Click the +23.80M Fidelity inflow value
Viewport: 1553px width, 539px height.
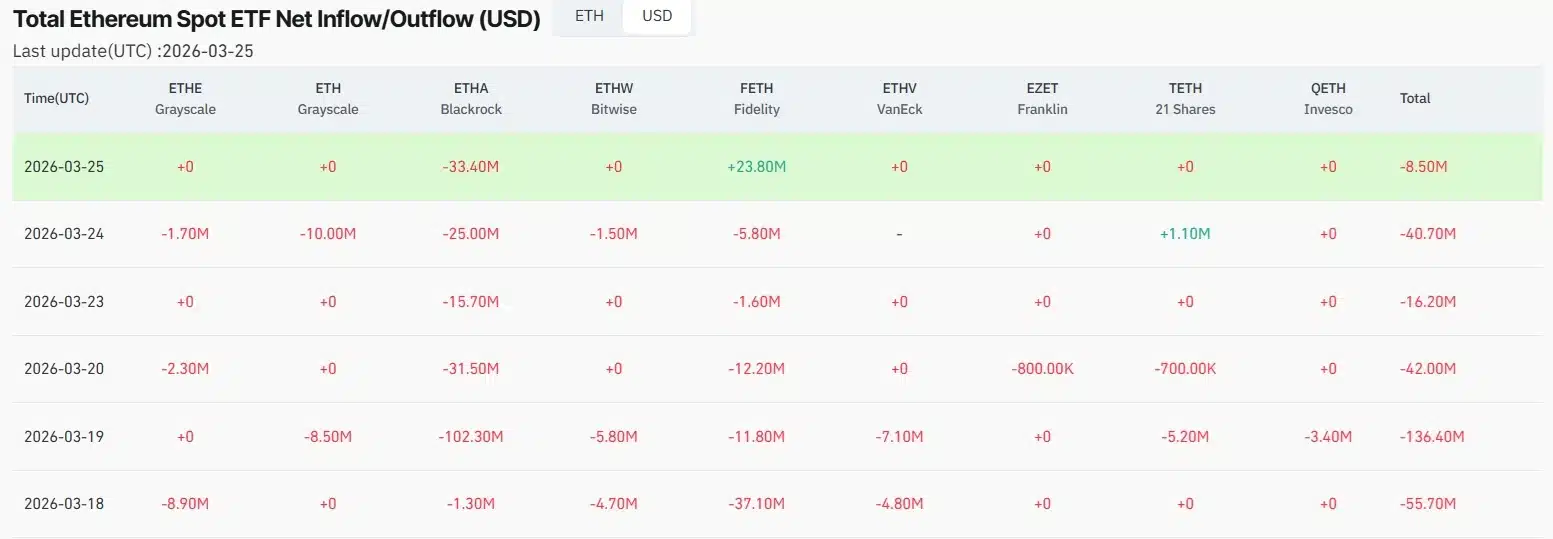[756, 166]
